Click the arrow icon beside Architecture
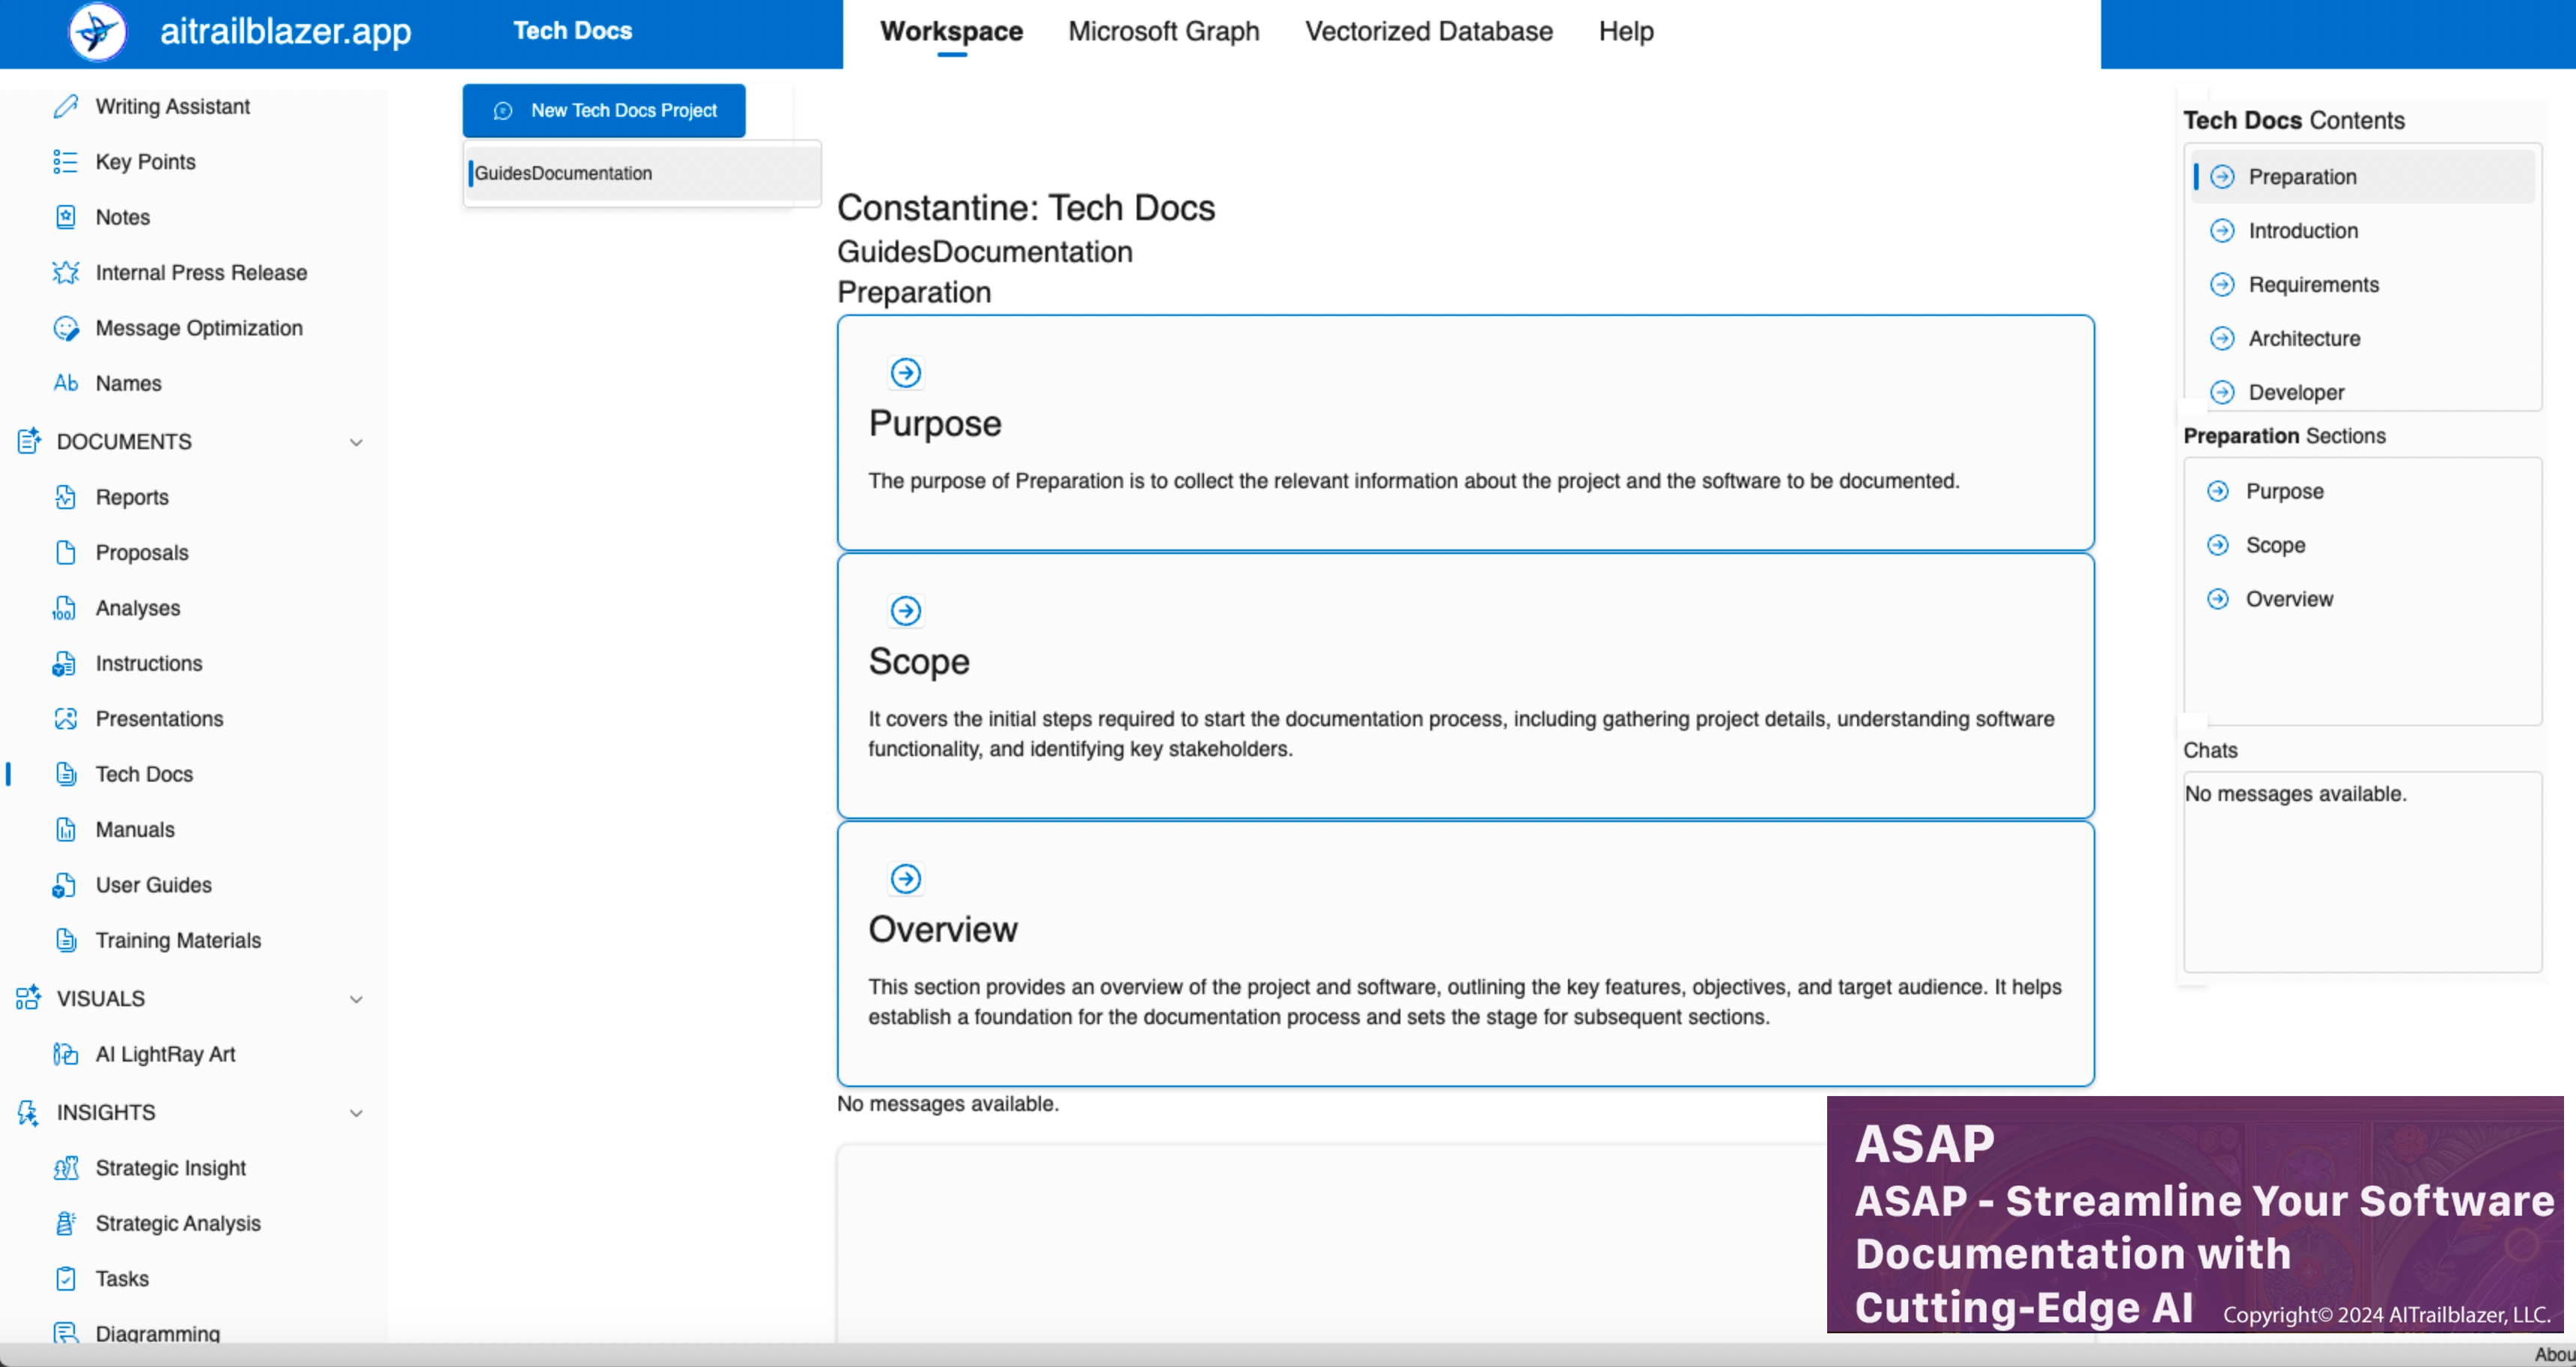 (x=2222, y=339)
